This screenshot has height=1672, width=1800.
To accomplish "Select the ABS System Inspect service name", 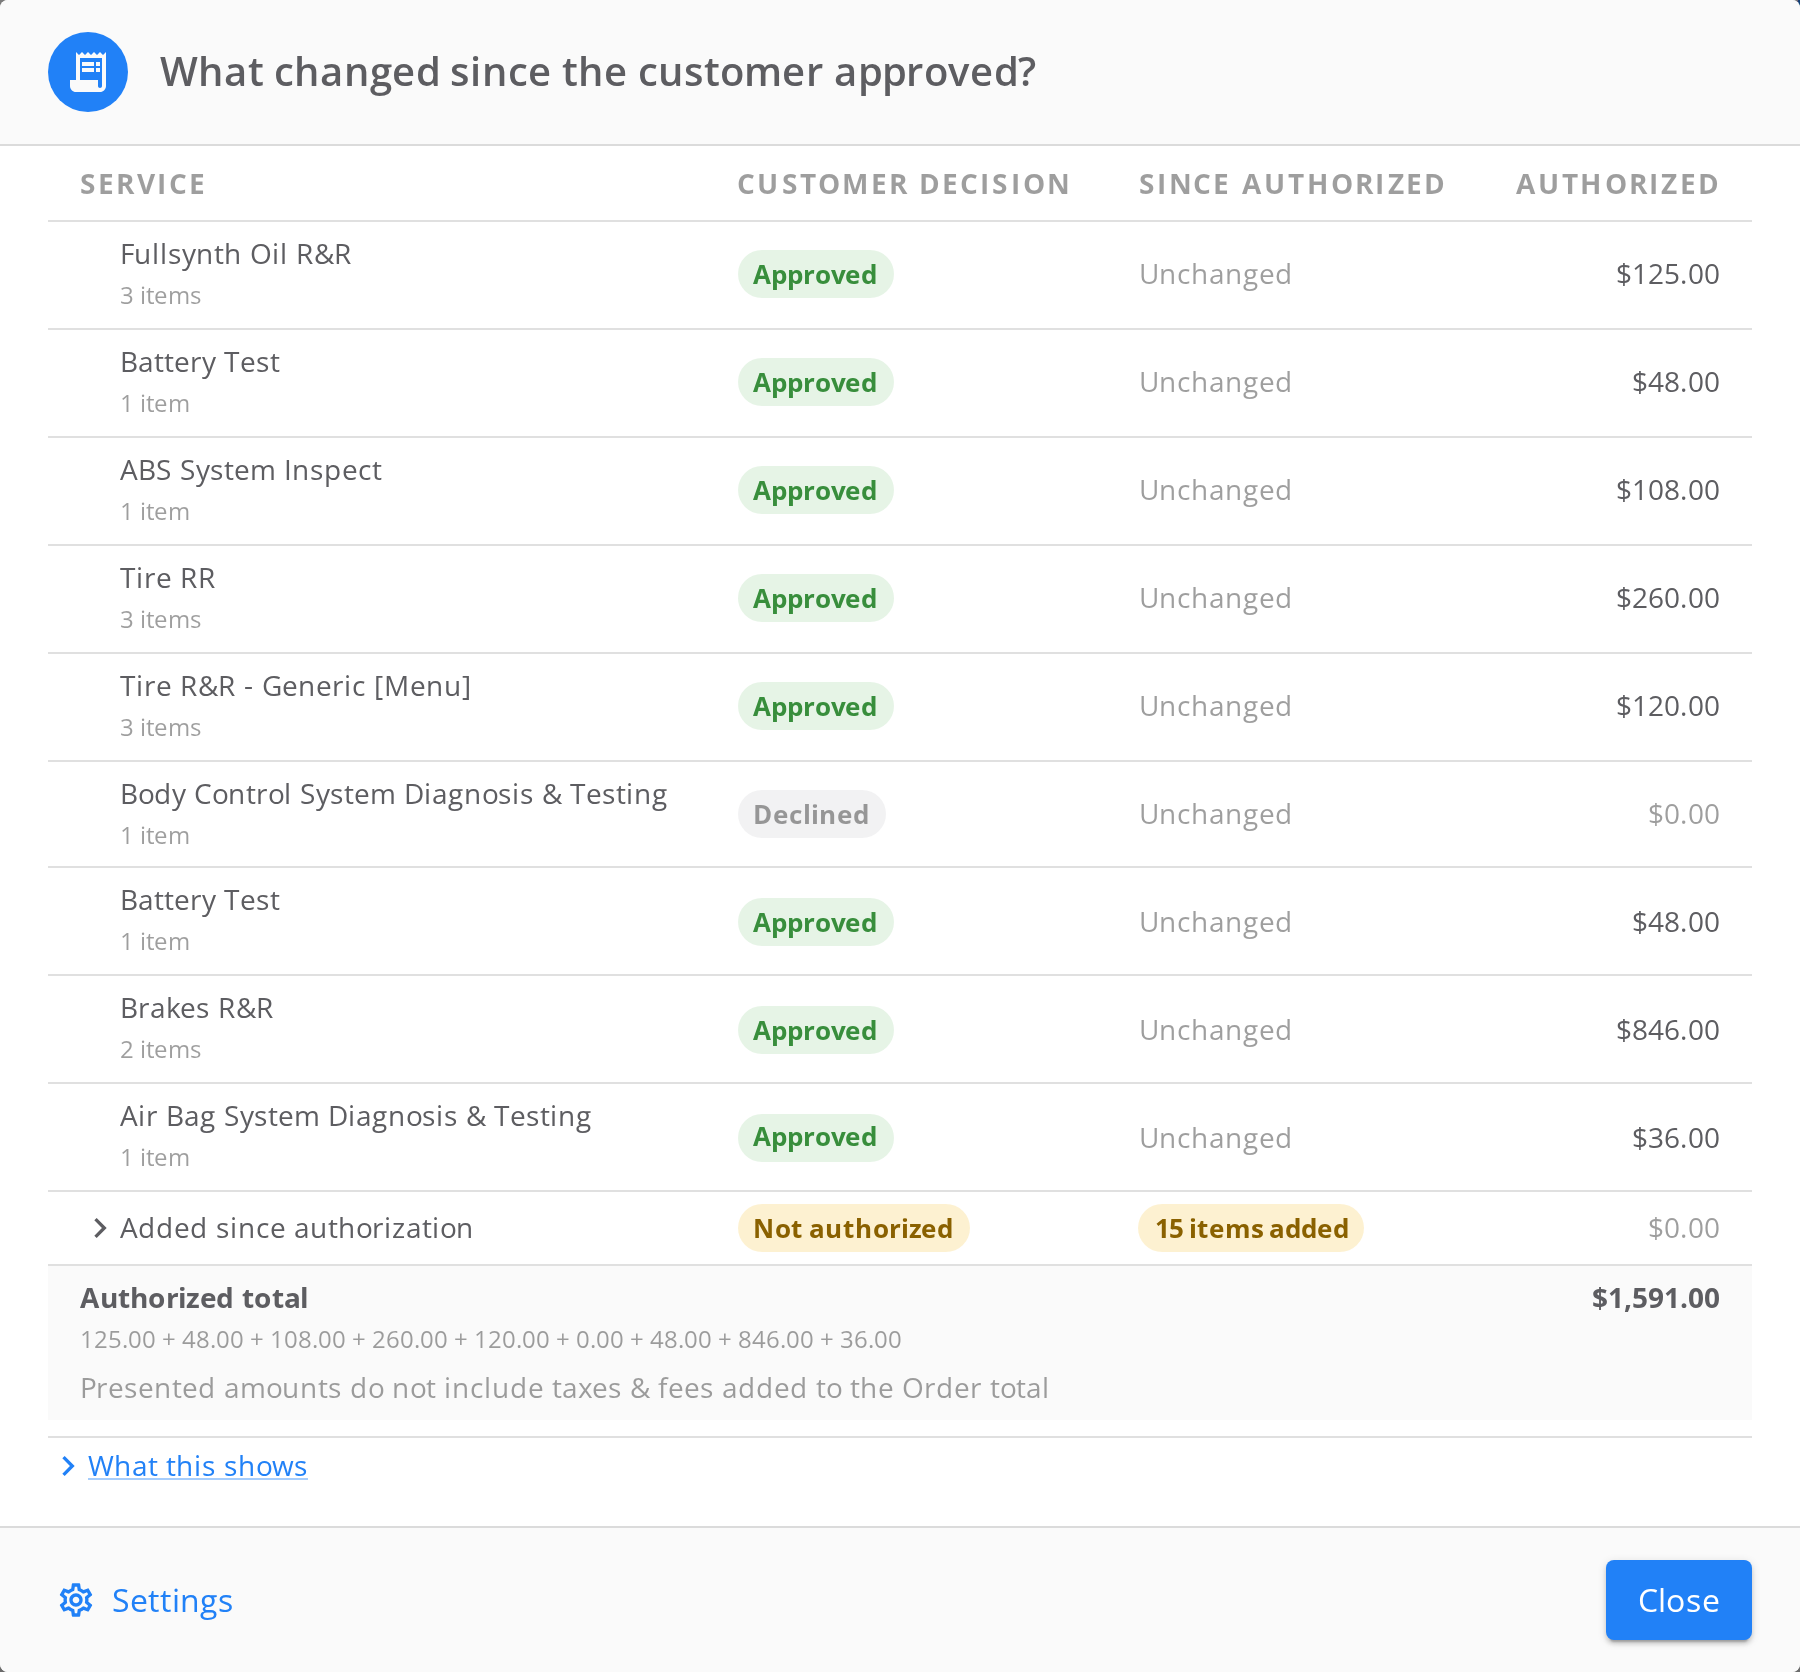I will 251,470.
